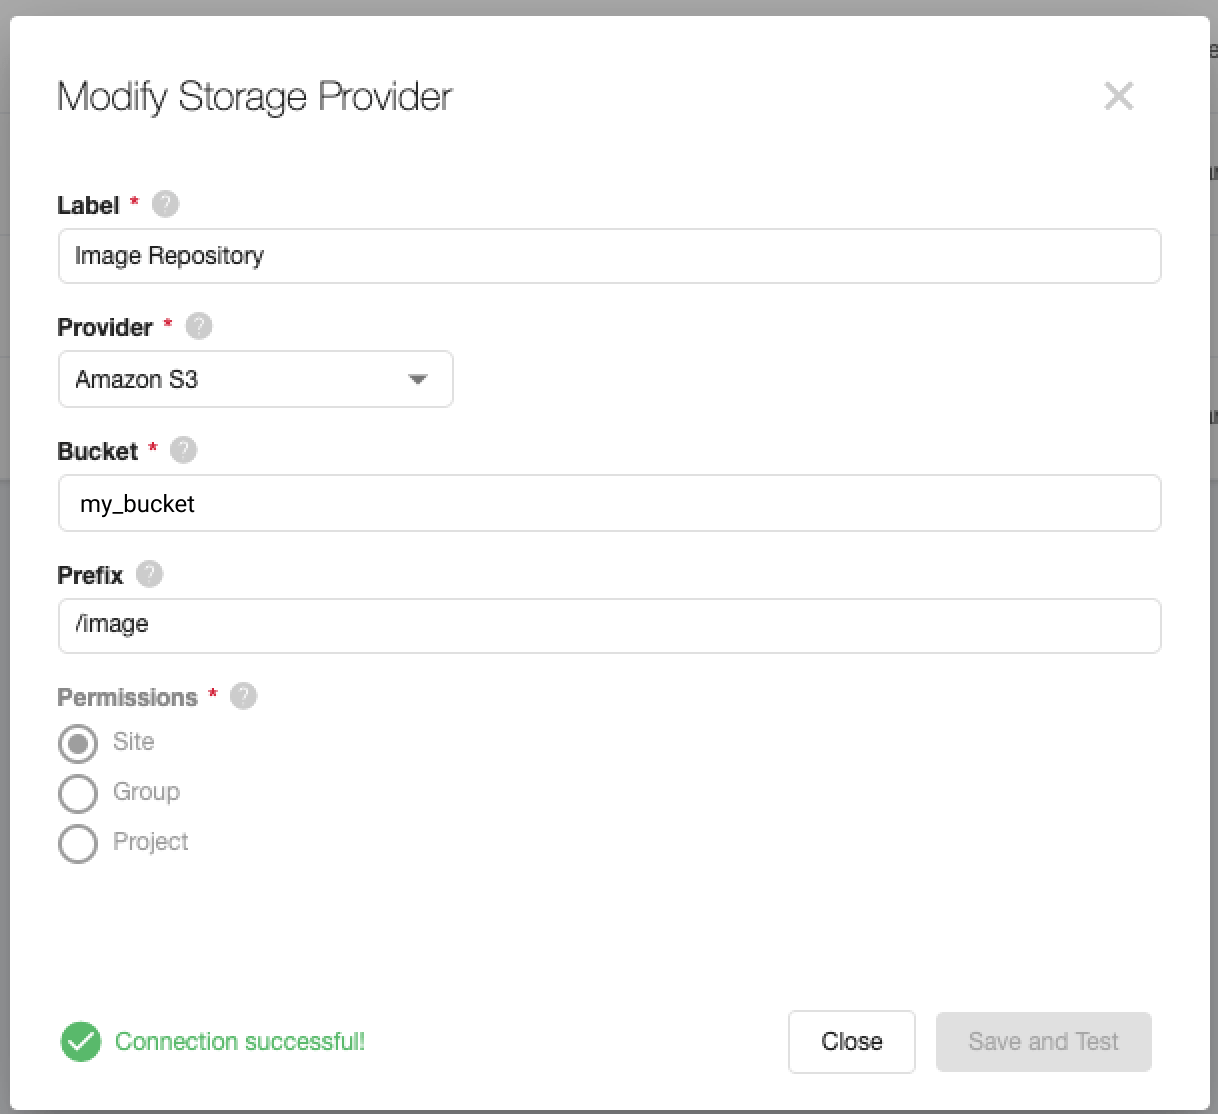Click the Modify Storage Provider title
Viewport: 1218px width, 1114px height.
click(x=254, y=96)
